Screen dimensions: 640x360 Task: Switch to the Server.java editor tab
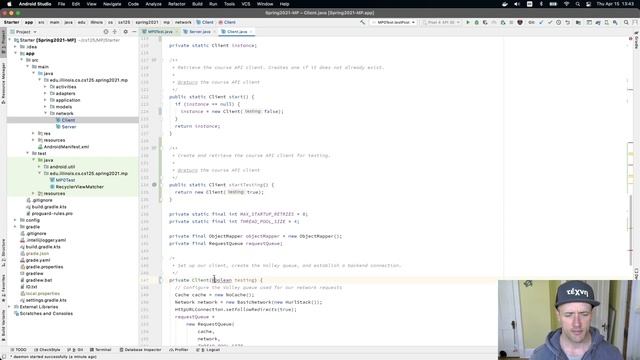point(200,31)
